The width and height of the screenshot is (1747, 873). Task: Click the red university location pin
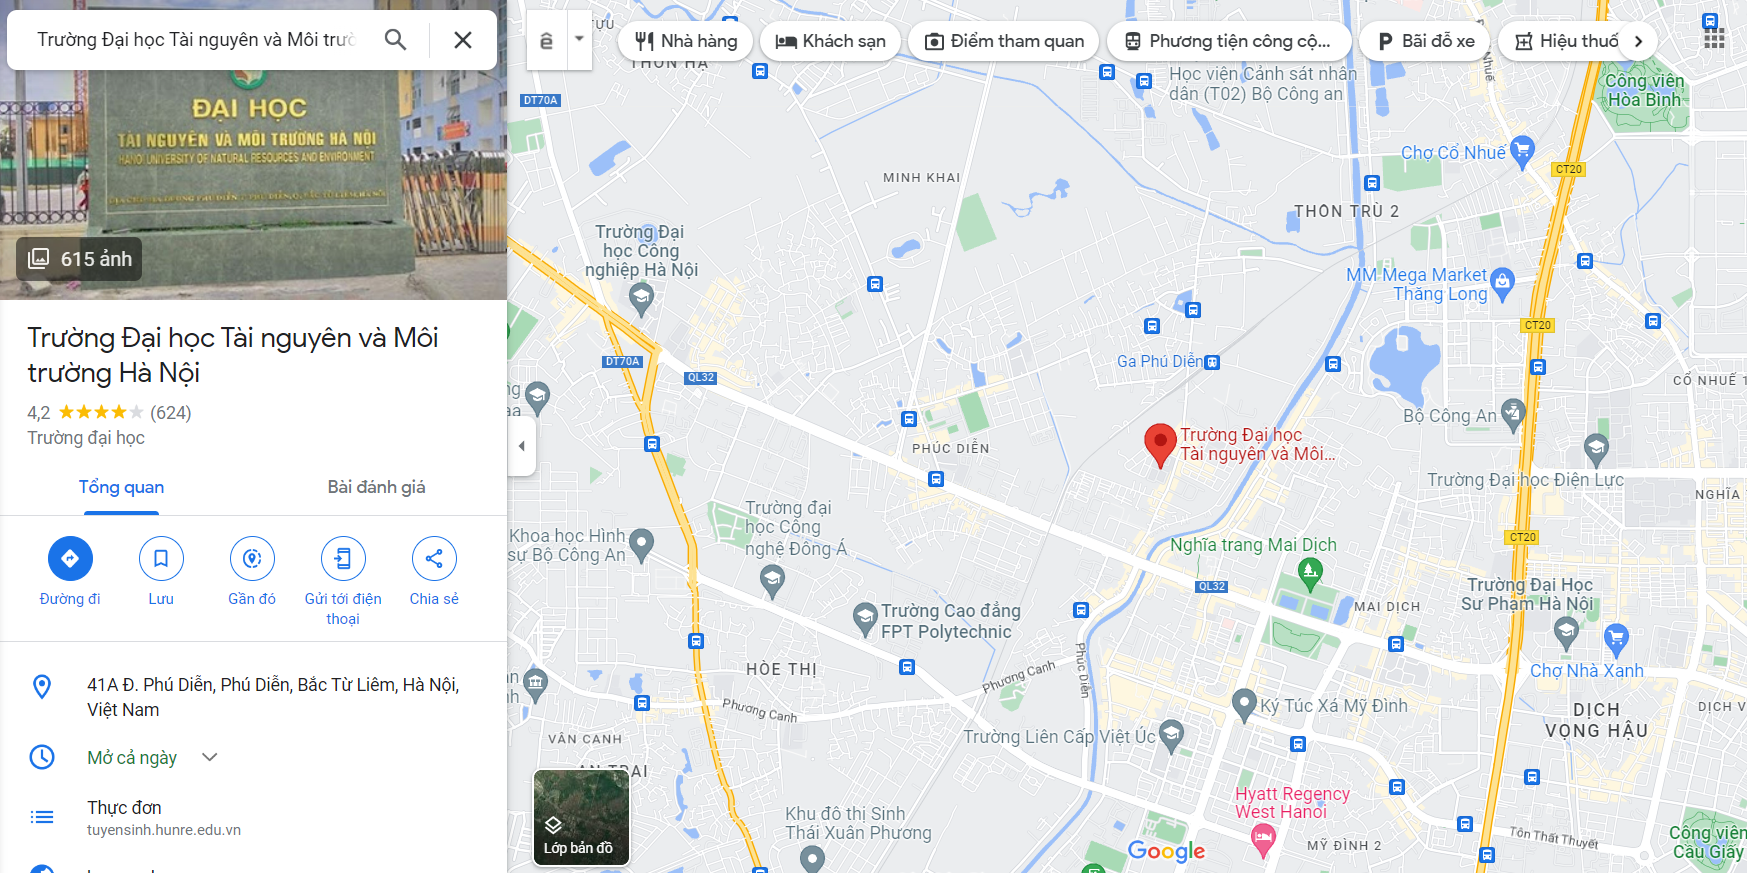pyautogui.click(x=1160, y=445)
